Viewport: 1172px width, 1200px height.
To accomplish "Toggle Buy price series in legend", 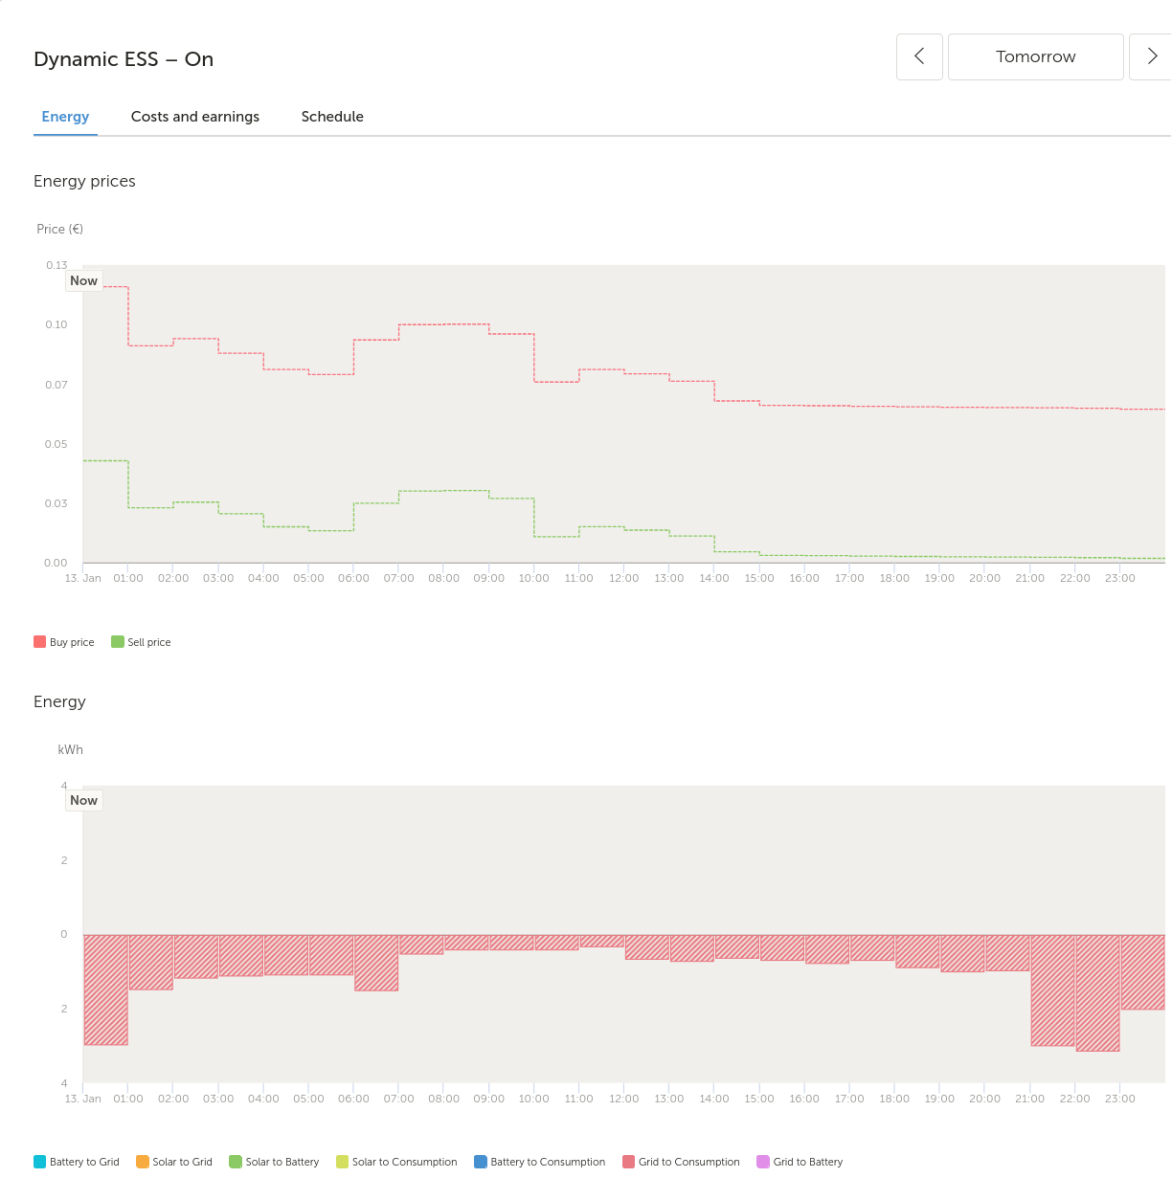I will click(x=64, y=642).
